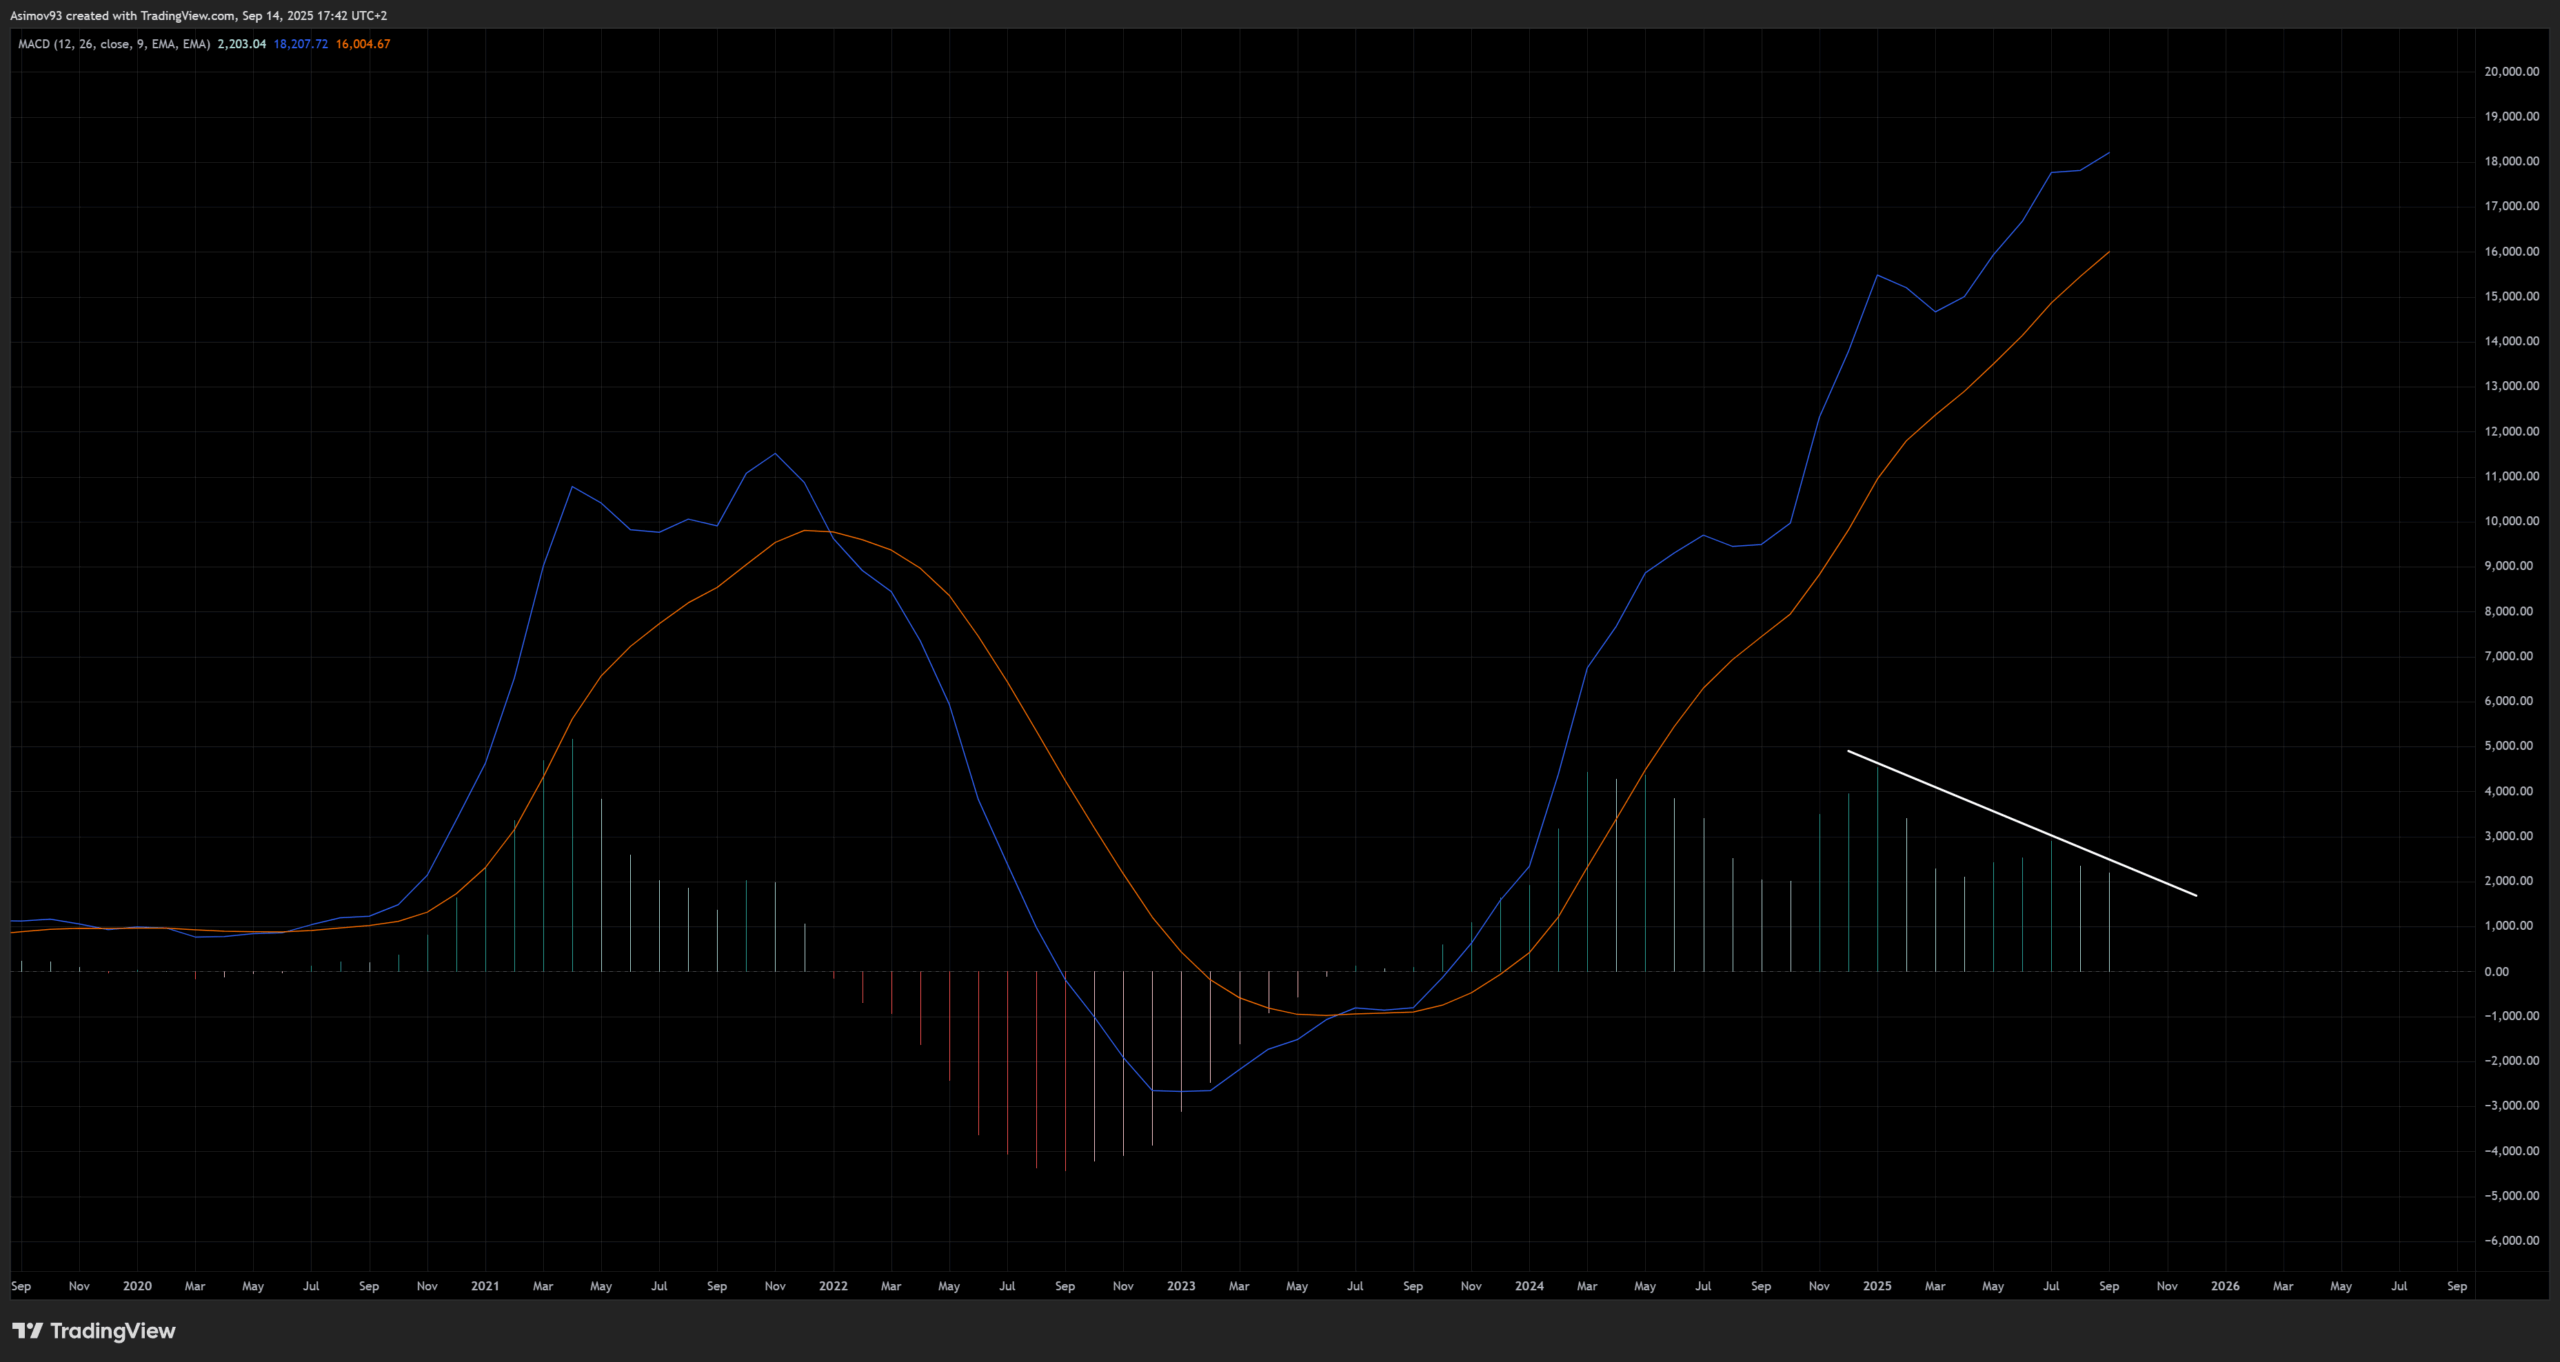
Task: Click the 12,000.00 price scale label
Action: [2511, 432]
